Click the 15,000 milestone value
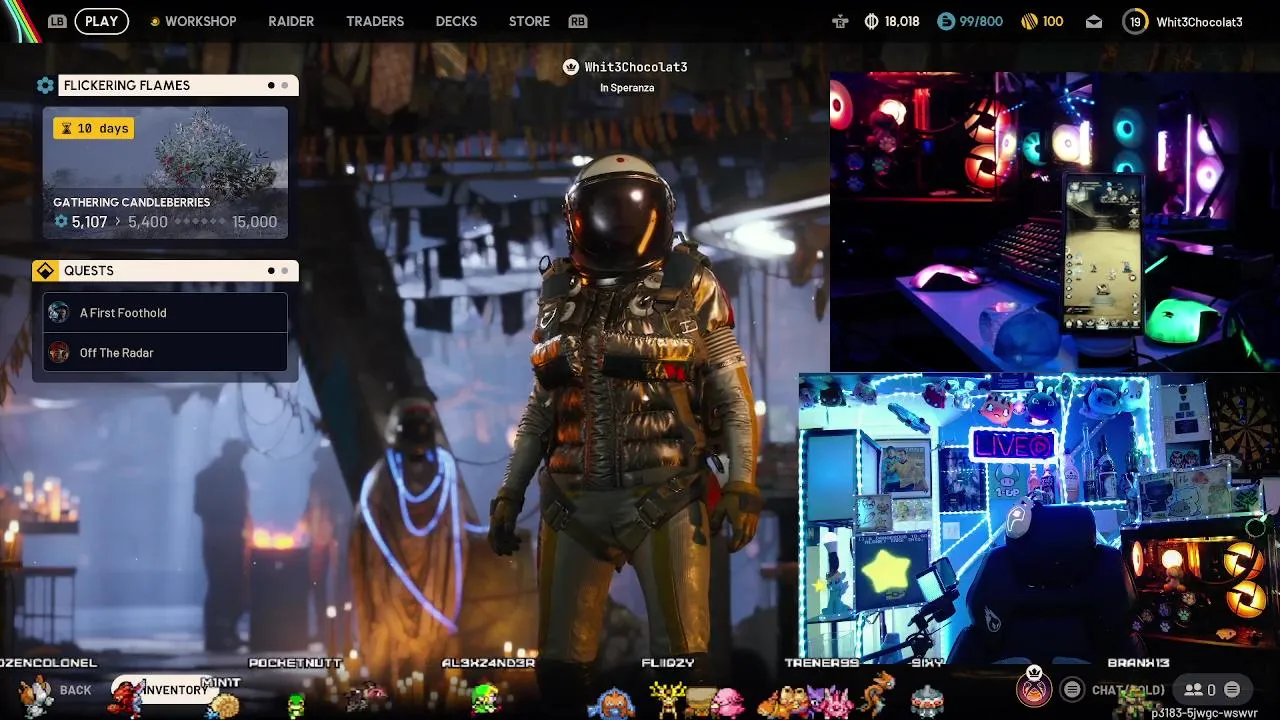The image size is (1280, 720). tap(254, 222)
